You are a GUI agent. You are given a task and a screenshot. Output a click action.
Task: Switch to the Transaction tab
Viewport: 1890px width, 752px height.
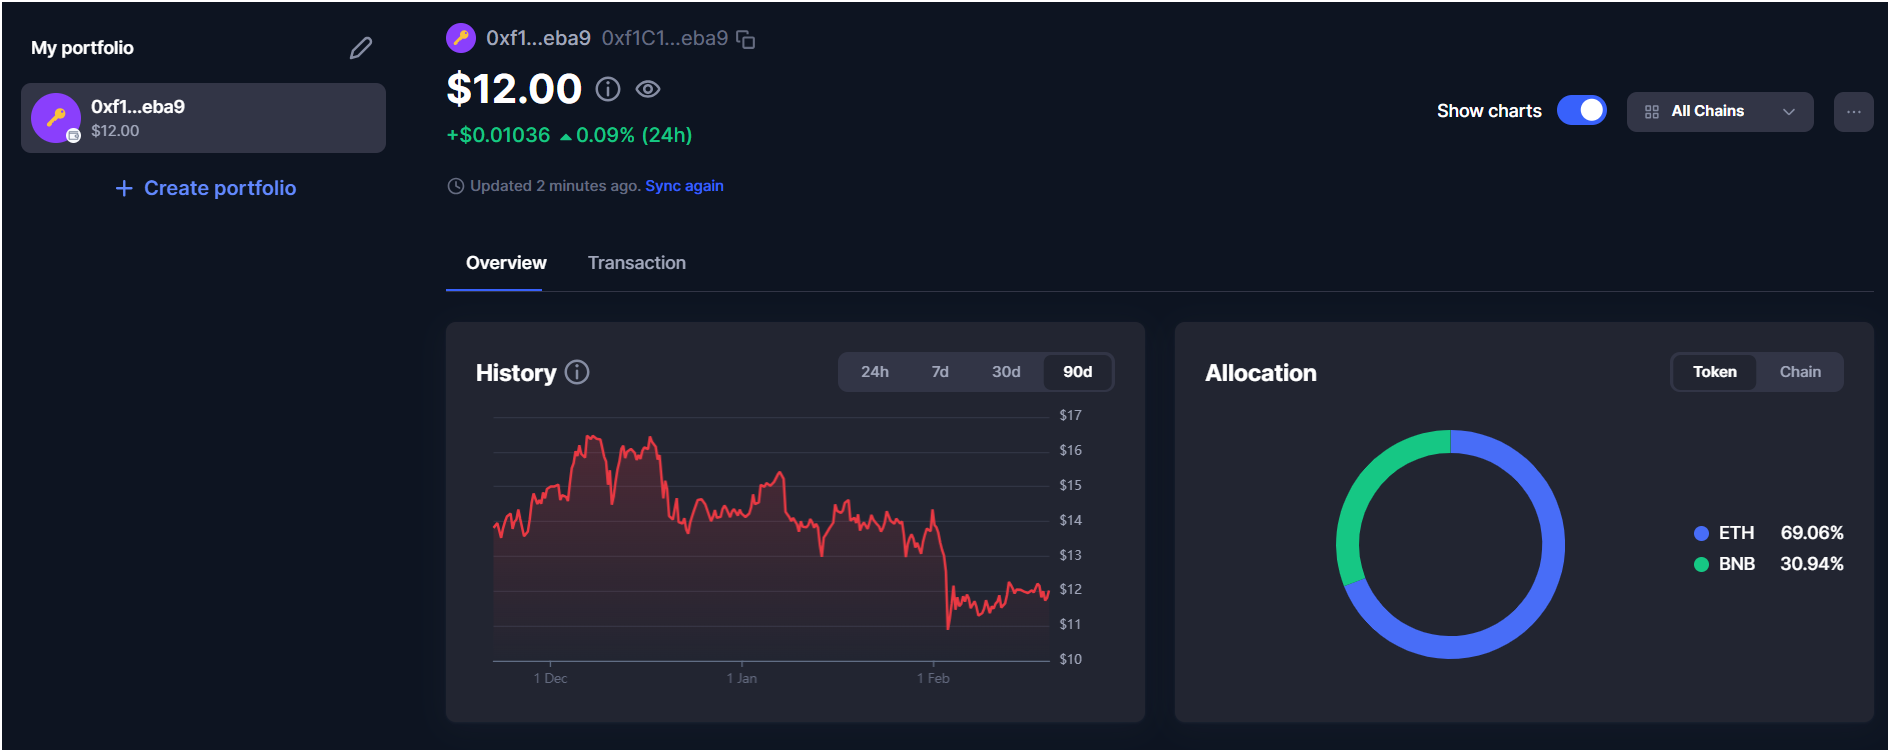click(x=637, y=262)
